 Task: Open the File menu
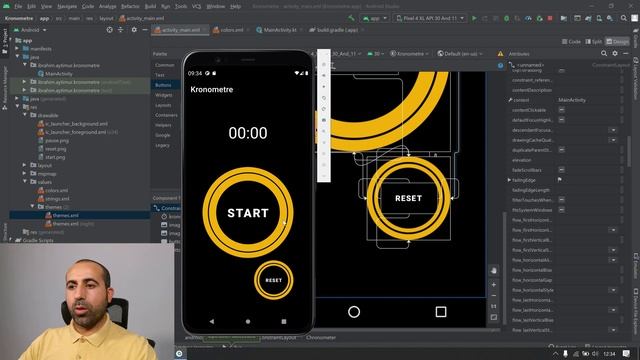click(x=18, y=7)
